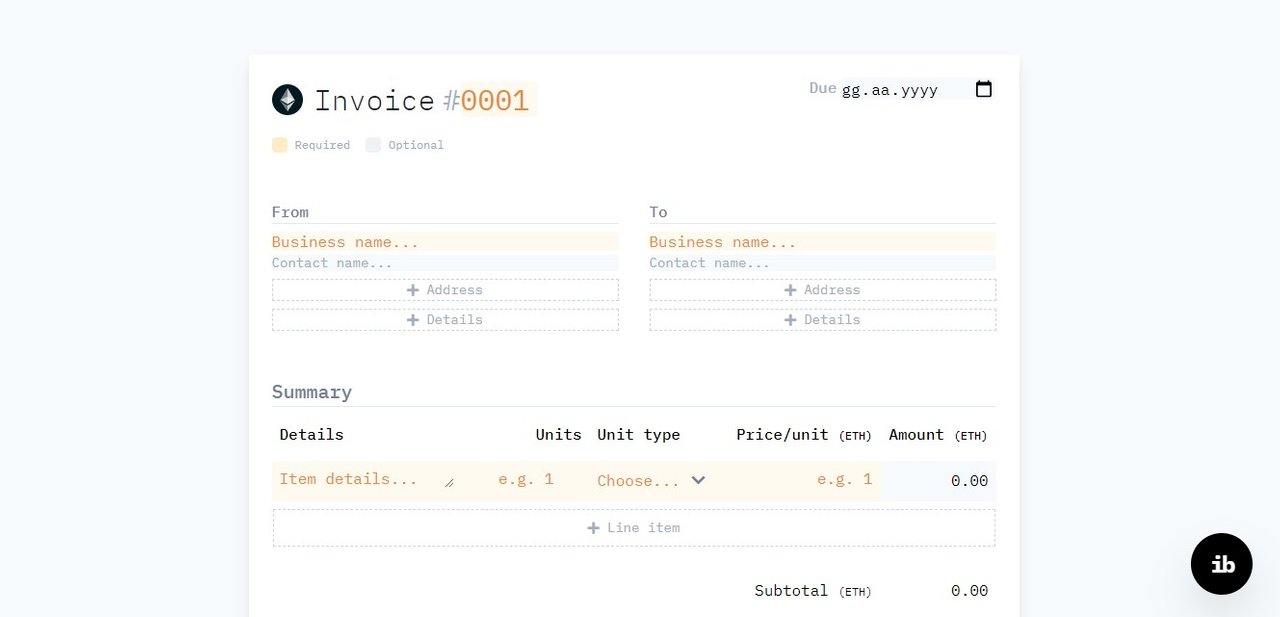This screenshot has width=1280, height=617.
Task: Click the From Contact name field
Action: [x=445, y=263]
